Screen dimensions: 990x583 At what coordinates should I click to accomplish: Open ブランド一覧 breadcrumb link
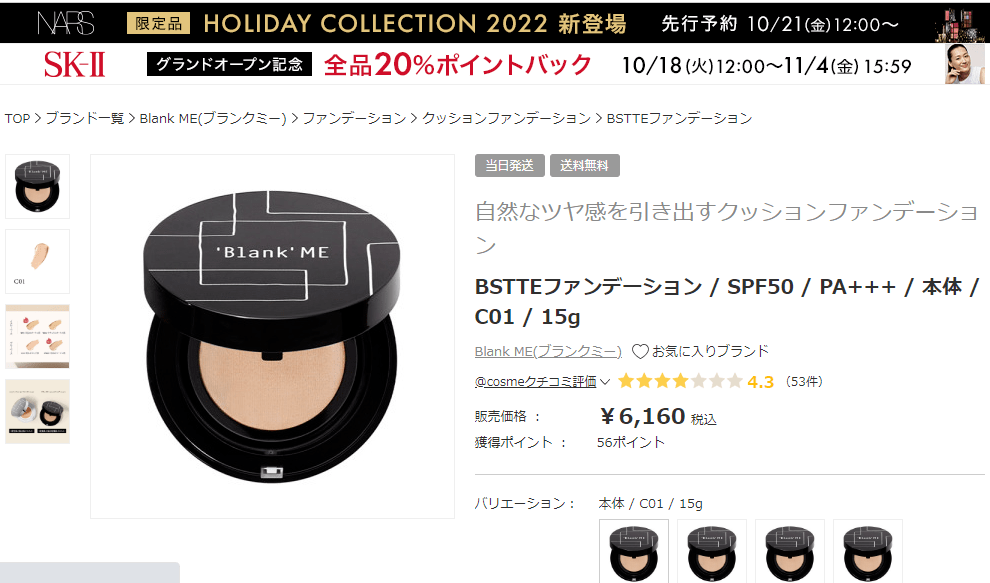(85, 119)
